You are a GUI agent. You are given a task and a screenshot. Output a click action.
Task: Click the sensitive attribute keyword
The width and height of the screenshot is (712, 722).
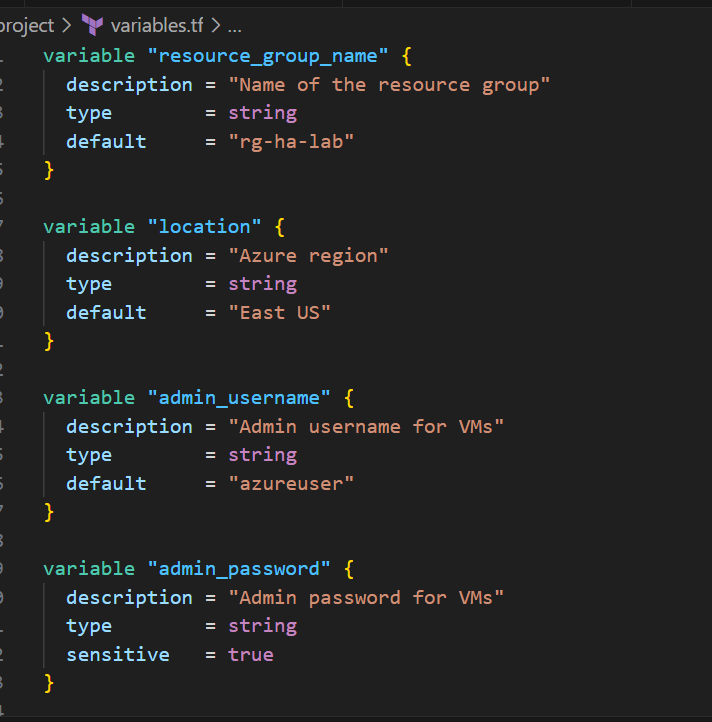point(117,655)
